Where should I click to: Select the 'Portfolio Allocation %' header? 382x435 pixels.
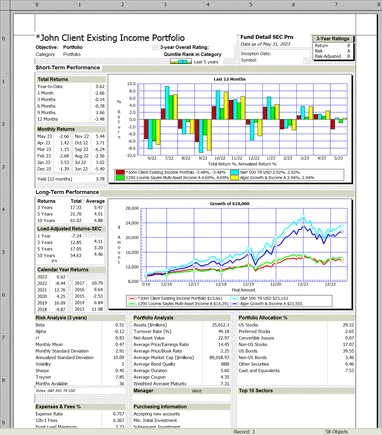pos(263,318)
